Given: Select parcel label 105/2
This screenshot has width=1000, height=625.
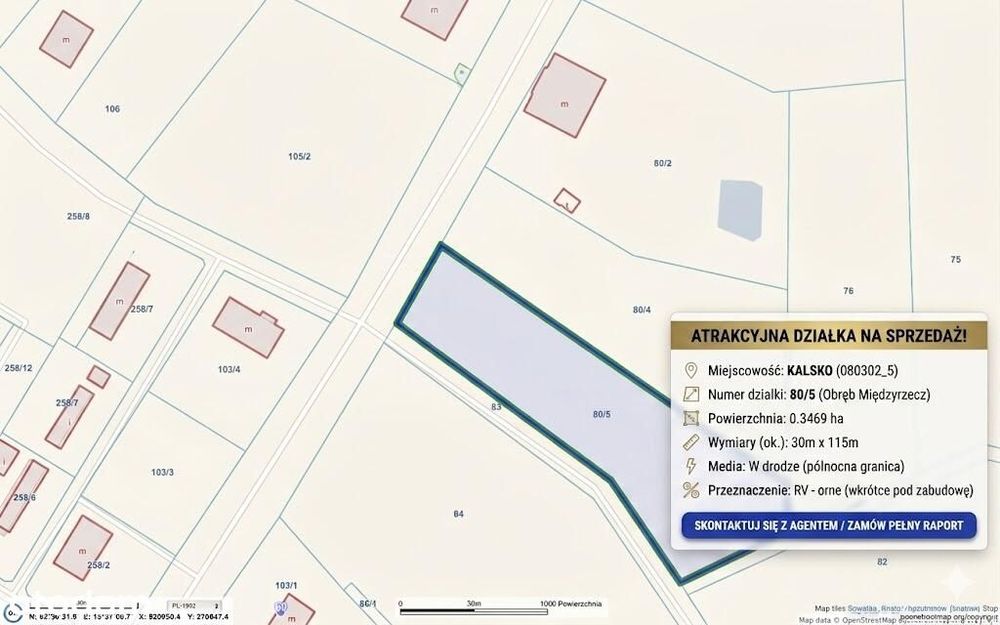Looking at the screenshot, I should pyautogui.click(x=299, y=156).
